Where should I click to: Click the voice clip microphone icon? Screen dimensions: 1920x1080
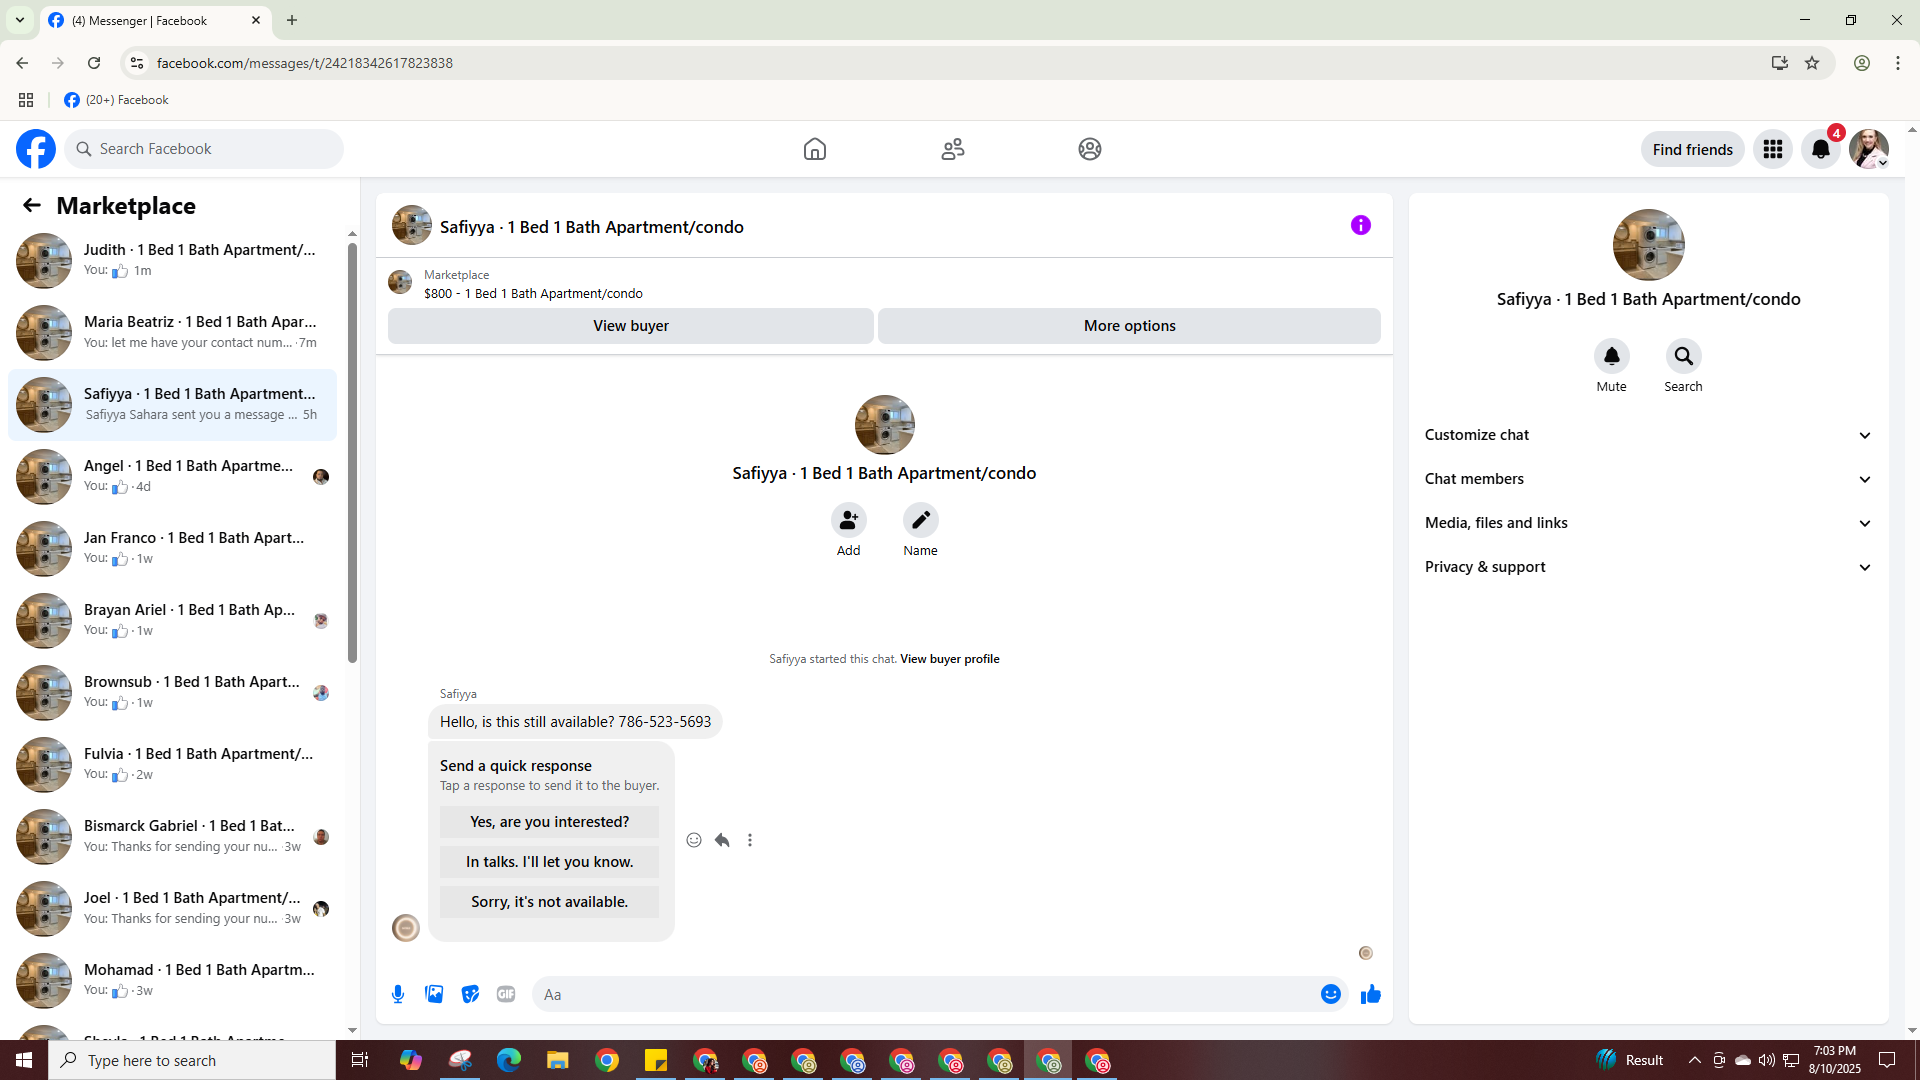pos(398,994)
